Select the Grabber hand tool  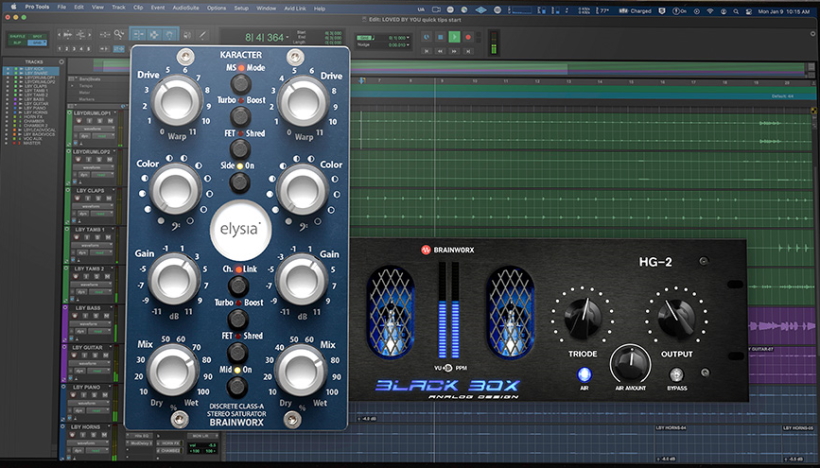169,35
